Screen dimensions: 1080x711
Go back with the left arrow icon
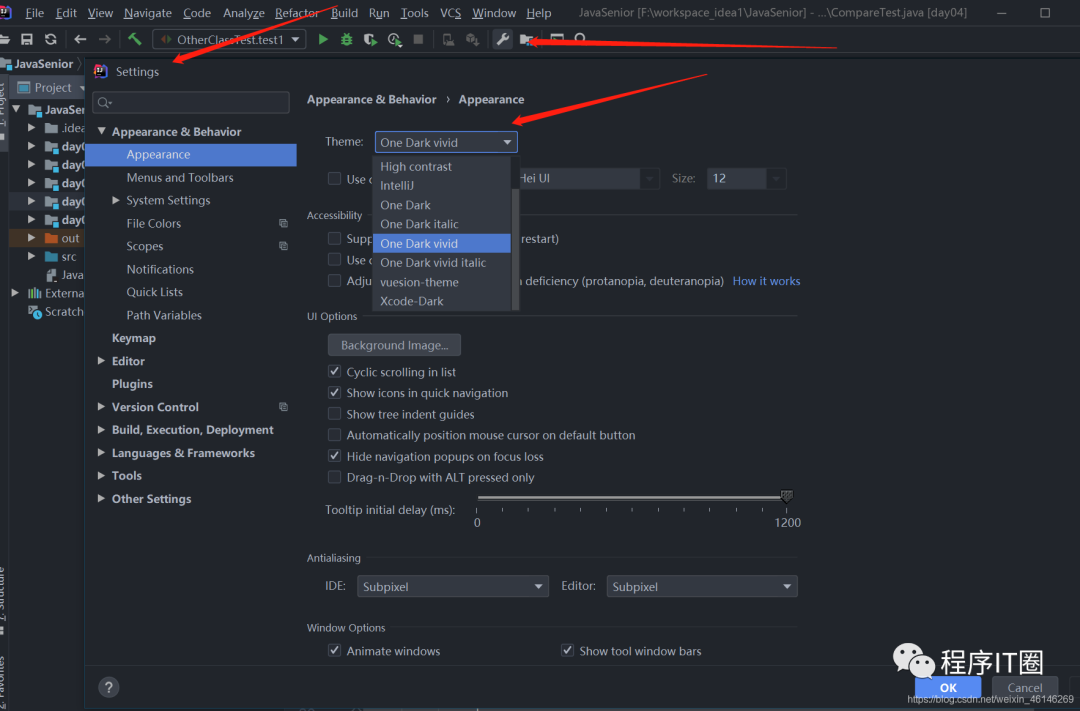(x=80, y=39)
